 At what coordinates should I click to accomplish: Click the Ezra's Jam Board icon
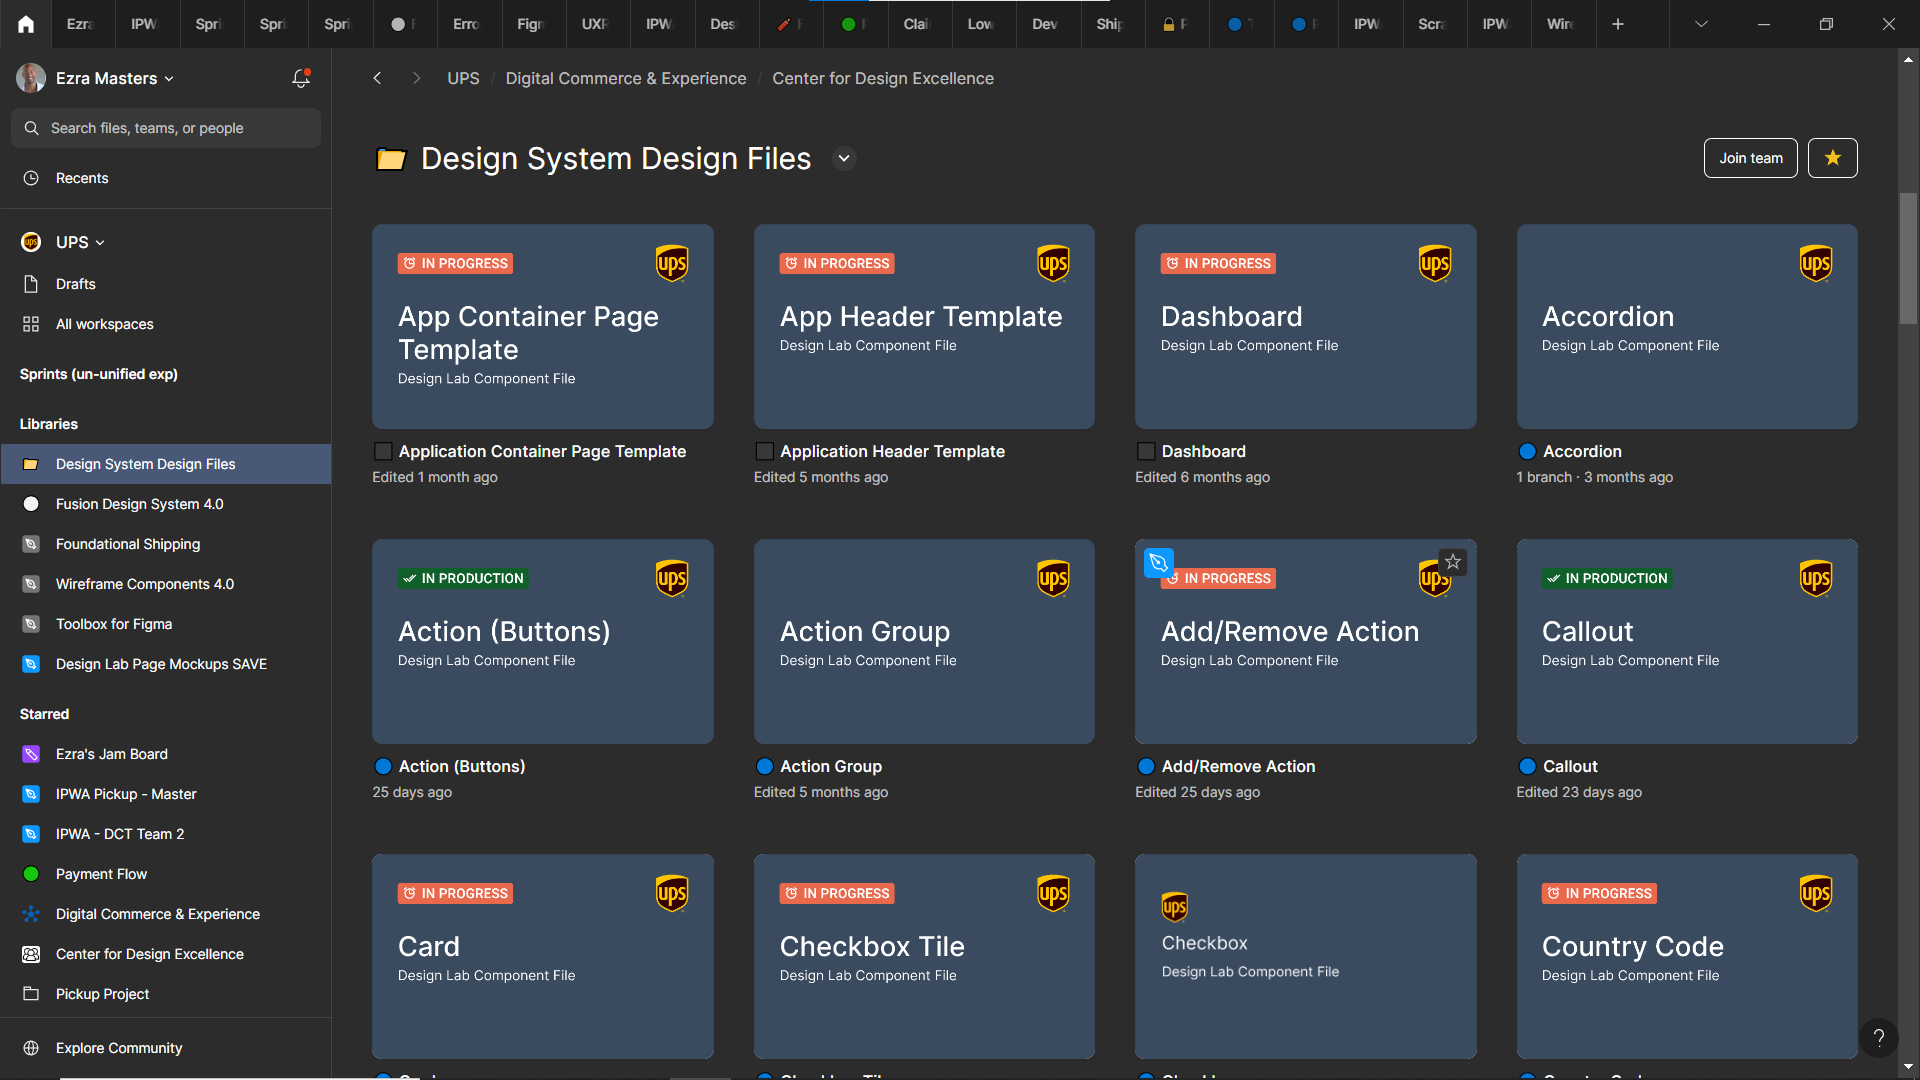click(x=31, y=754)
